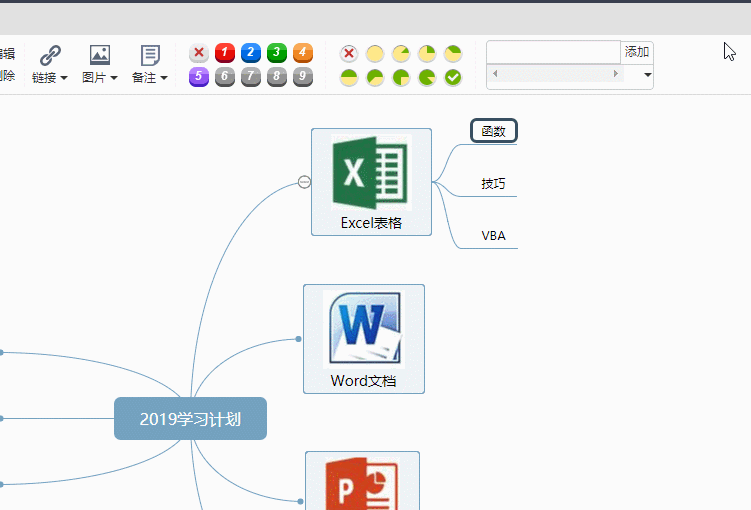Set priority 4 orange badge

pos(302,53)
